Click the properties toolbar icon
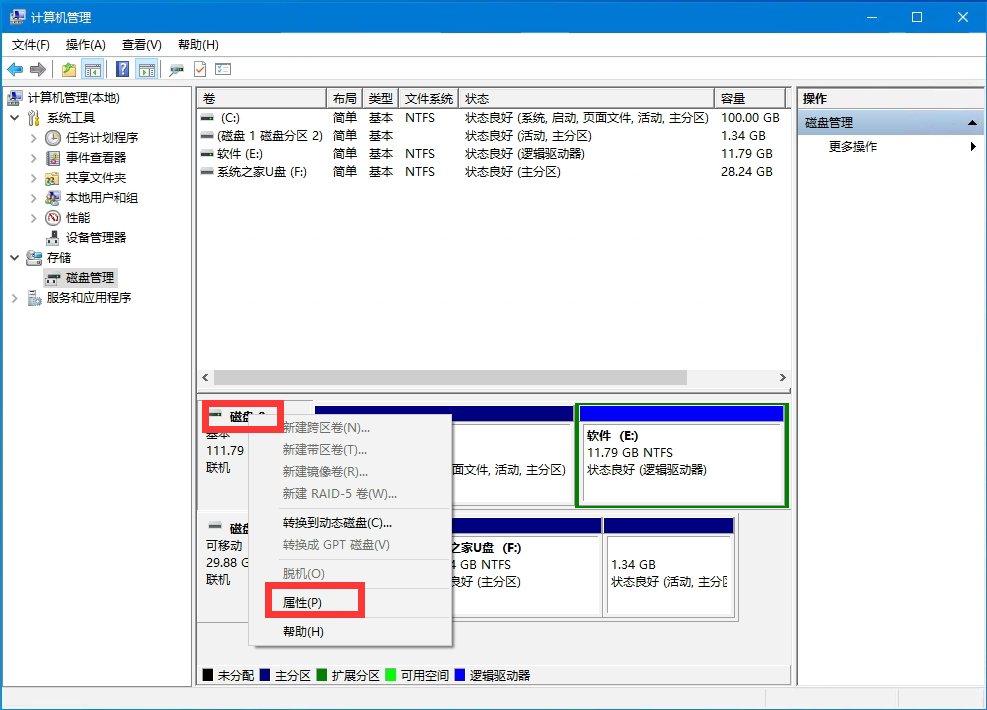 point(176,68)
